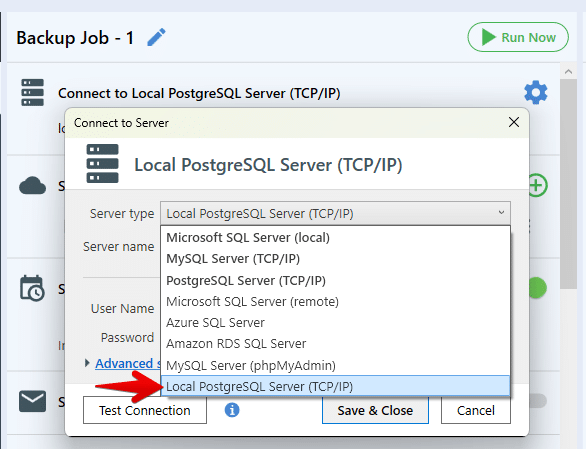Open the Server type combo box
The width and height of the screenshot is (586, 449).
coord(335,213)
